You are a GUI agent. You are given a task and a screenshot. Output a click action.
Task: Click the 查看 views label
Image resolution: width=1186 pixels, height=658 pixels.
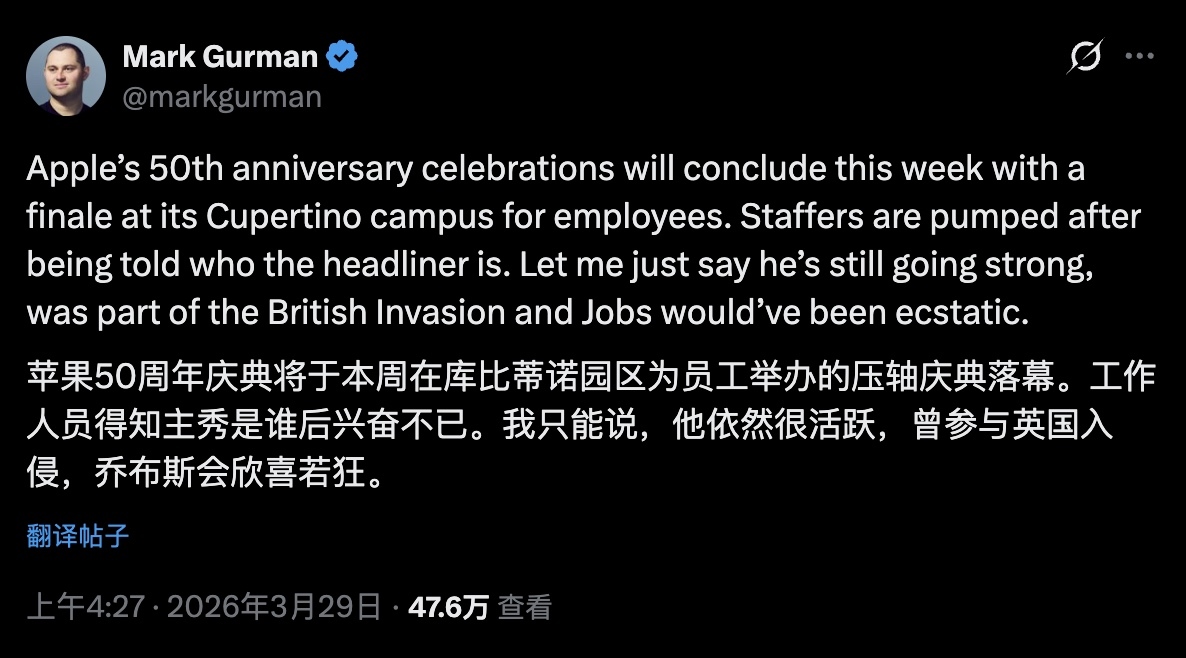(525, 606)
